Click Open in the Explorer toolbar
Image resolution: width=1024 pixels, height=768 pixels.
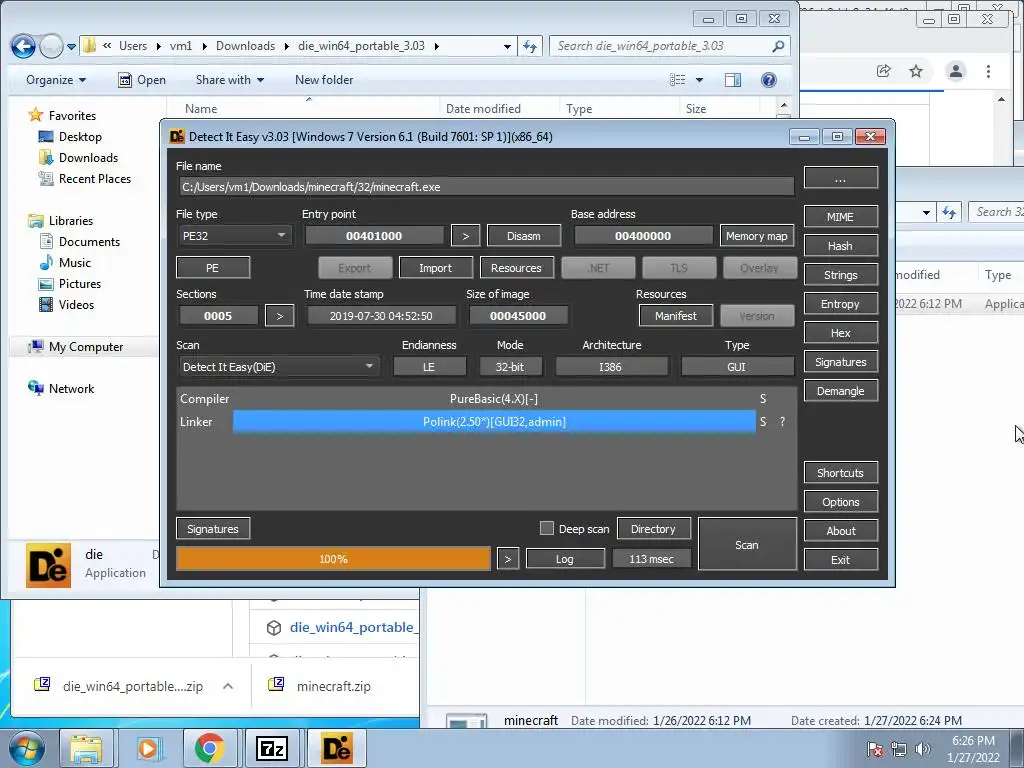point(142,80)
